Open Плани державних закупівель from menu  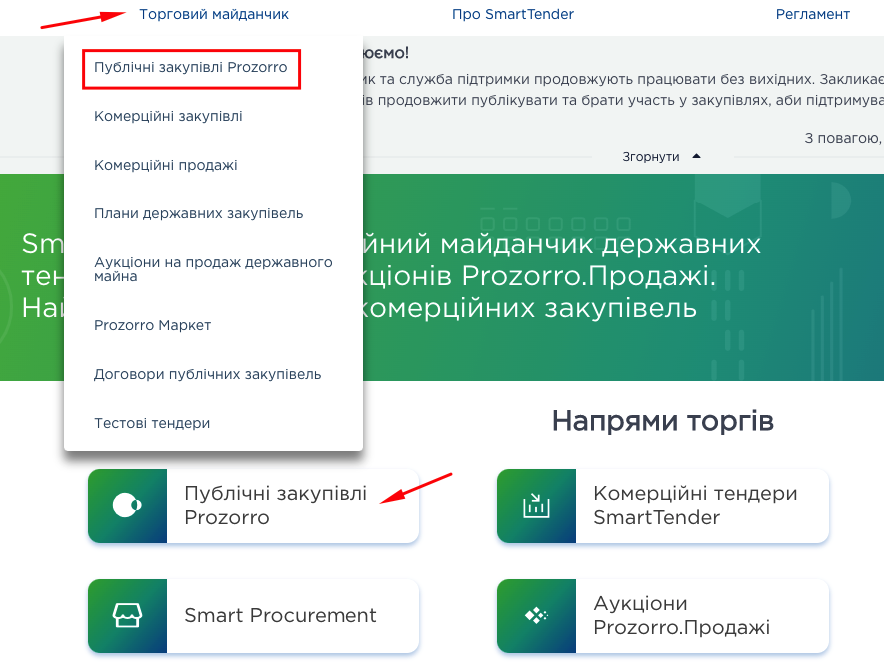tap(198, 214)
